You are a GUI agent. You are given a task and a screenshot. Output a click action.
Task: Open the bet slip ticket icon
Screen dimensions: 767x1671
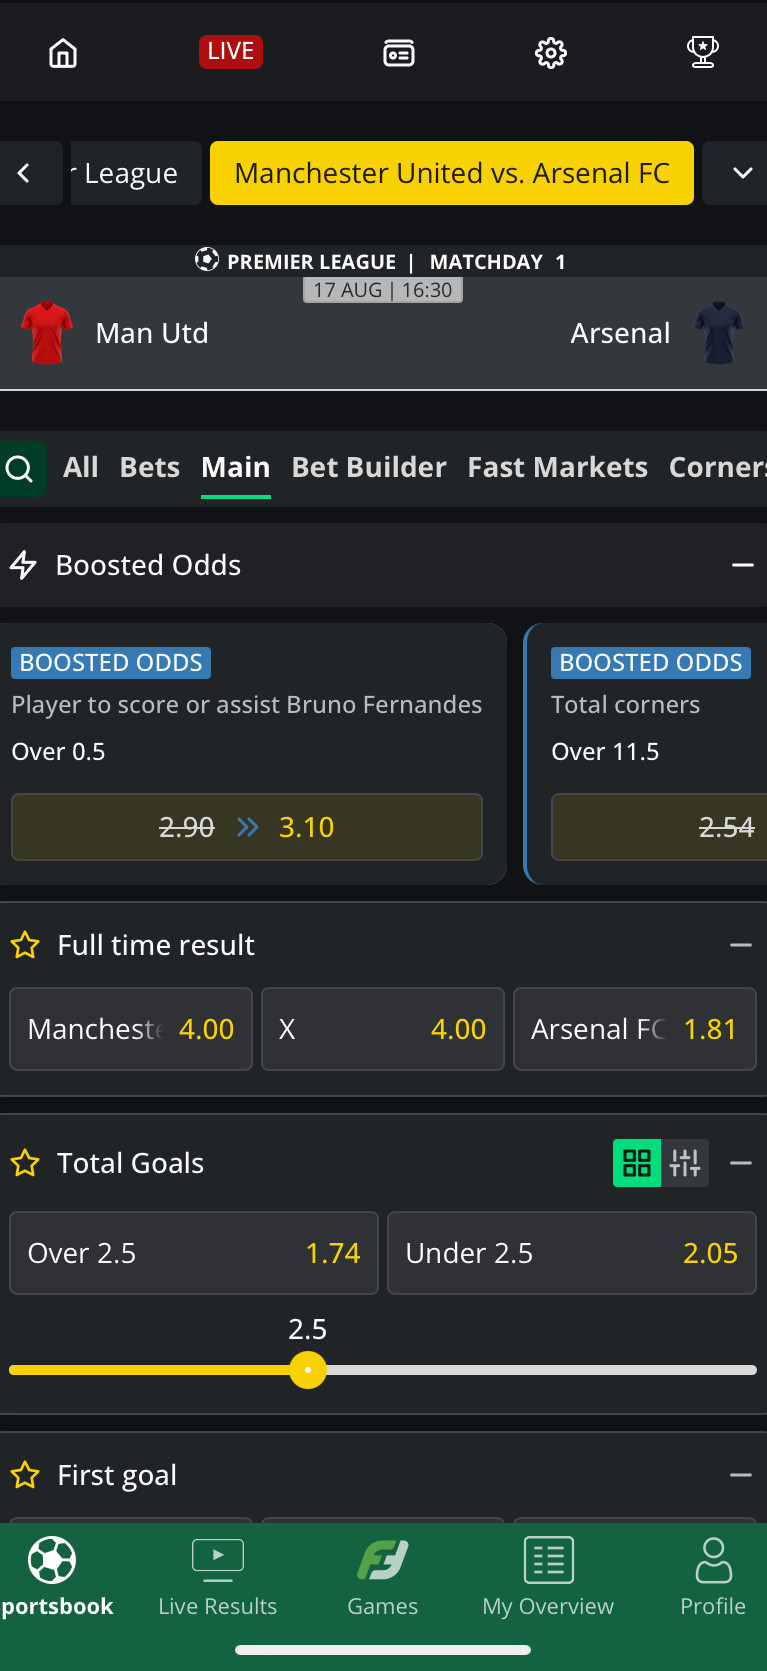399,52
